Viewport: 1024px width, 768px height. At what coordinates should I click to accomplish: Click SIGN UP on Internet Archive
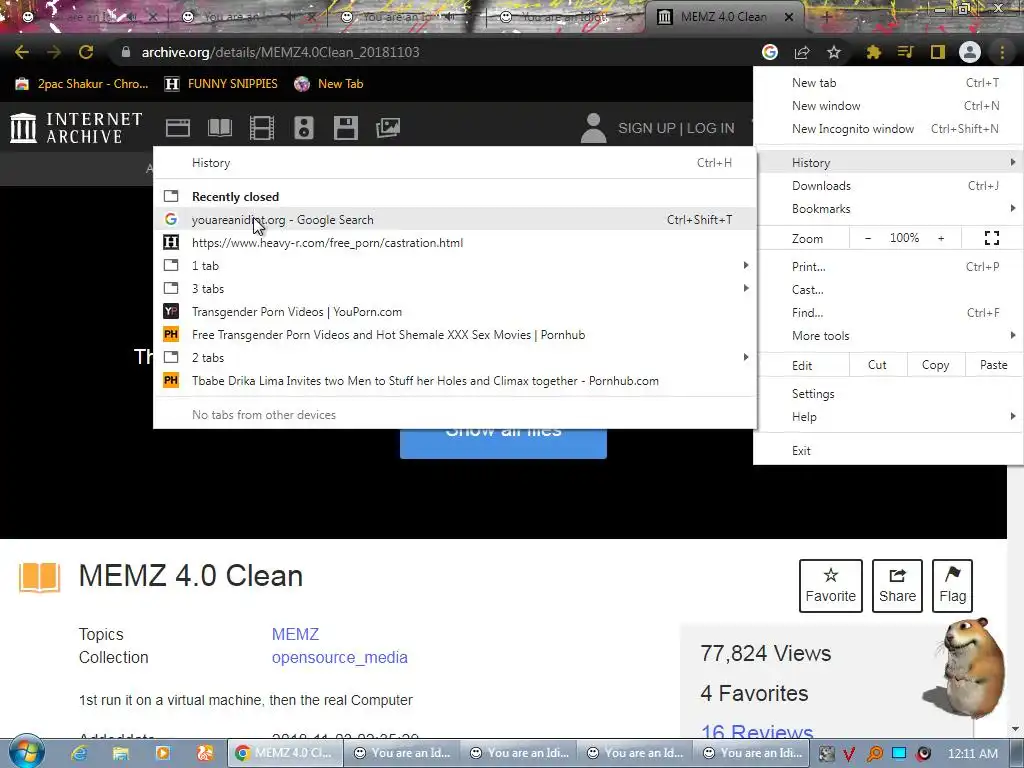(647, 128)
